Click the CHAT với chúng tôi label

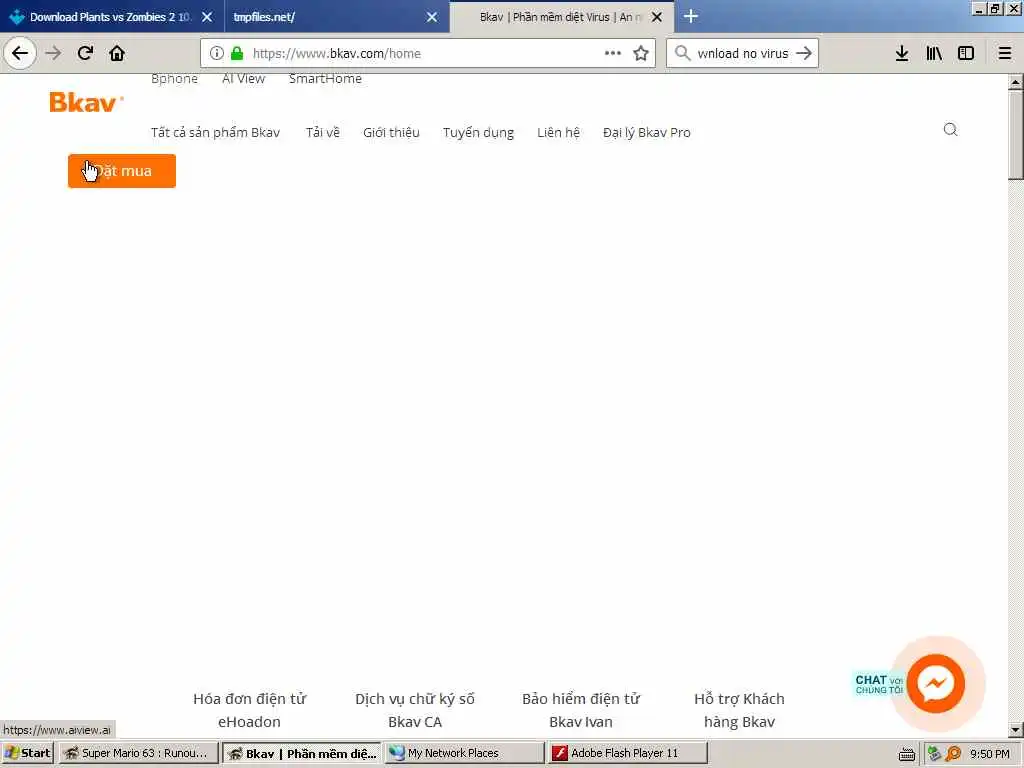878,684
